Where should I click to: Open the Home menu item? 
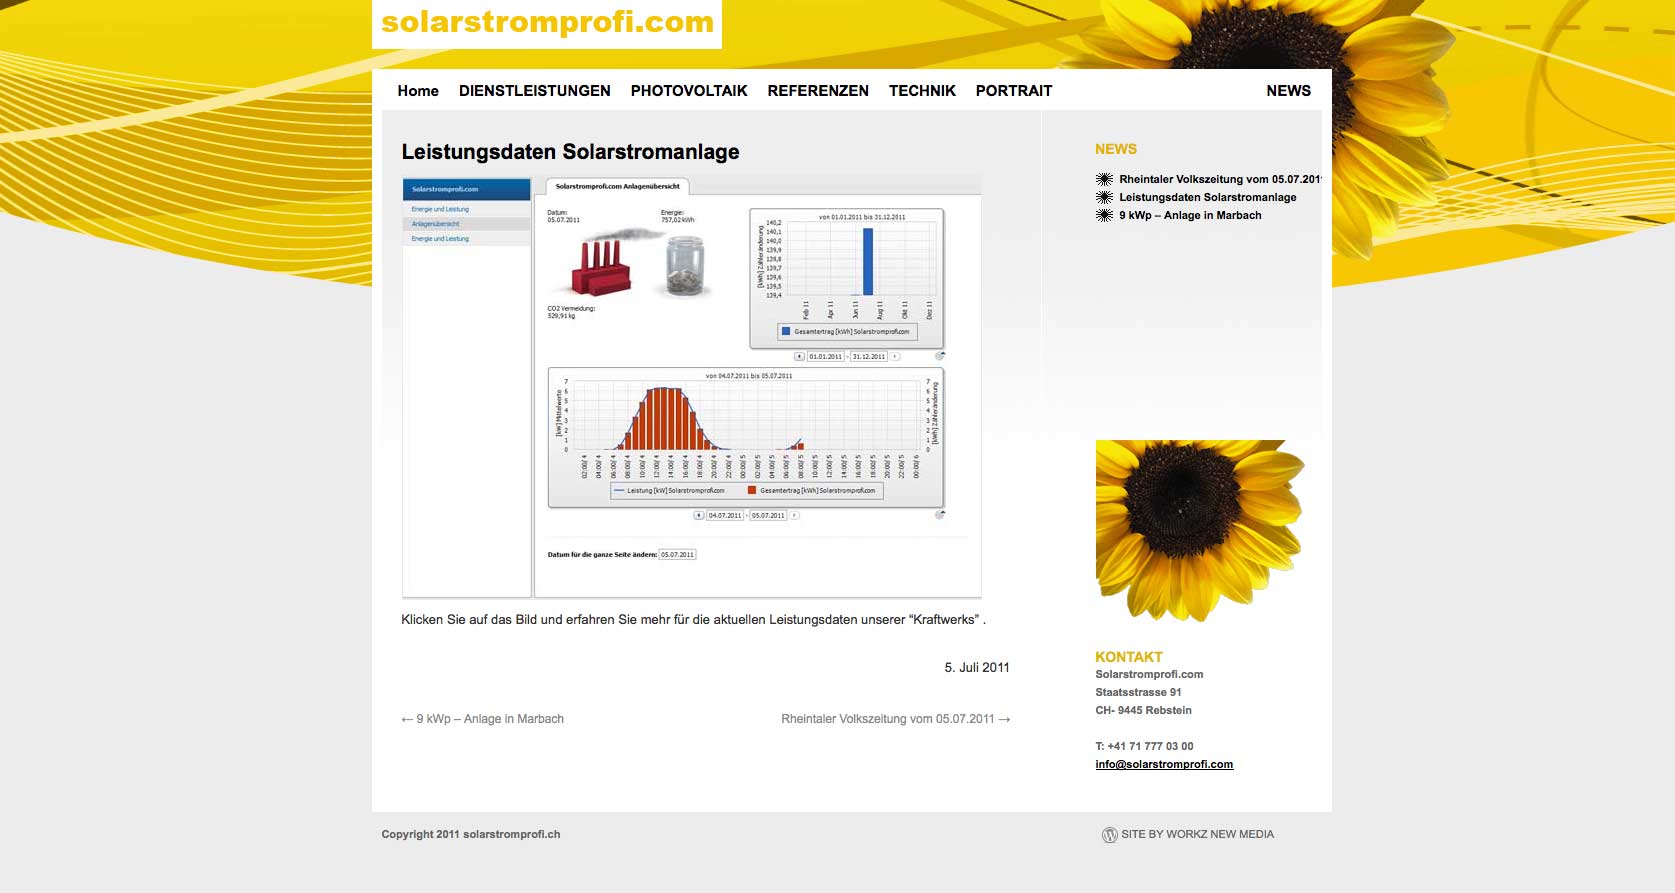click(418, 91)
